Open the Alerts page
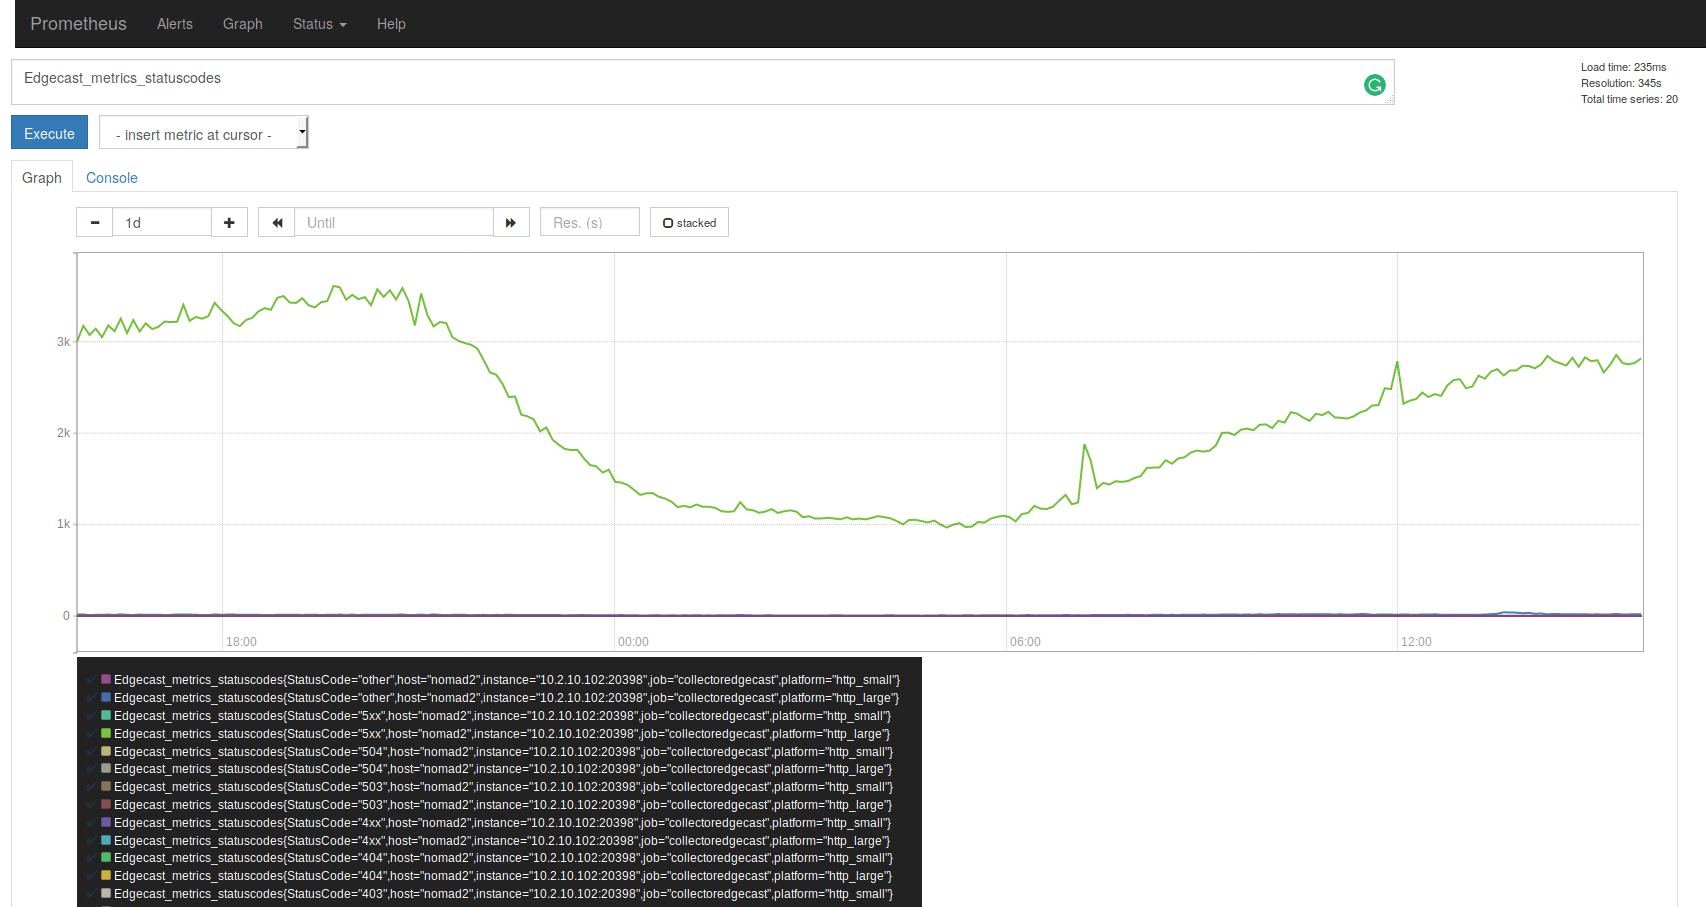1706x907 pixels. click(x=174, y=24)
